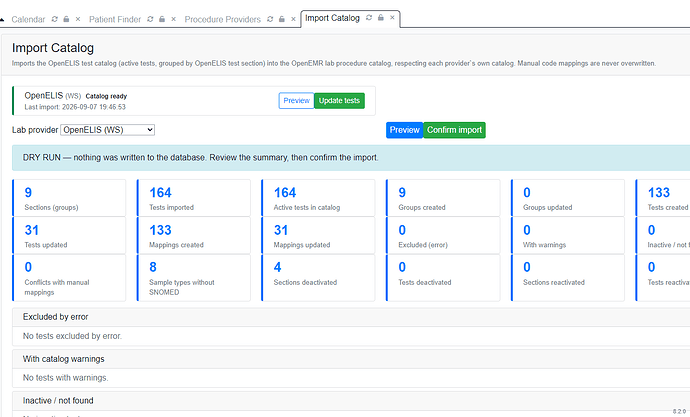This screenshot has width=690, height=417.
Task: Click the 'Tests updated' stat card
Action: click(69, 235)
